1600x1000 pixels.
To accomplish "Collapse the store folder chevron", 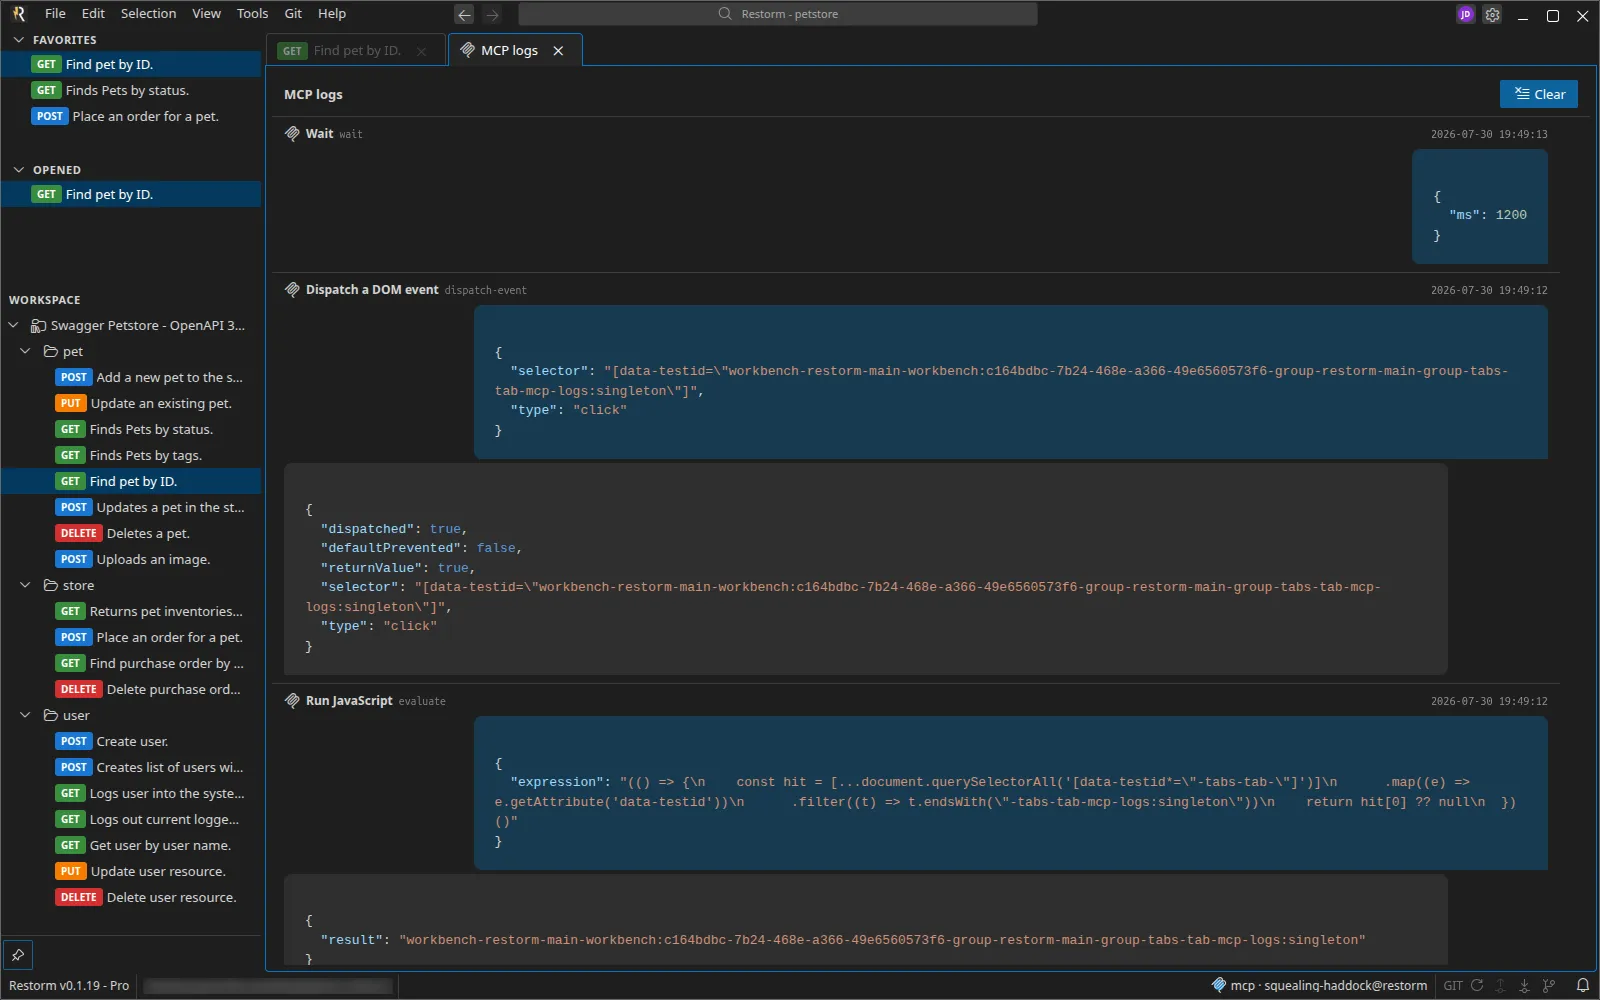I will pyautogui.click(x=25, y=585).
